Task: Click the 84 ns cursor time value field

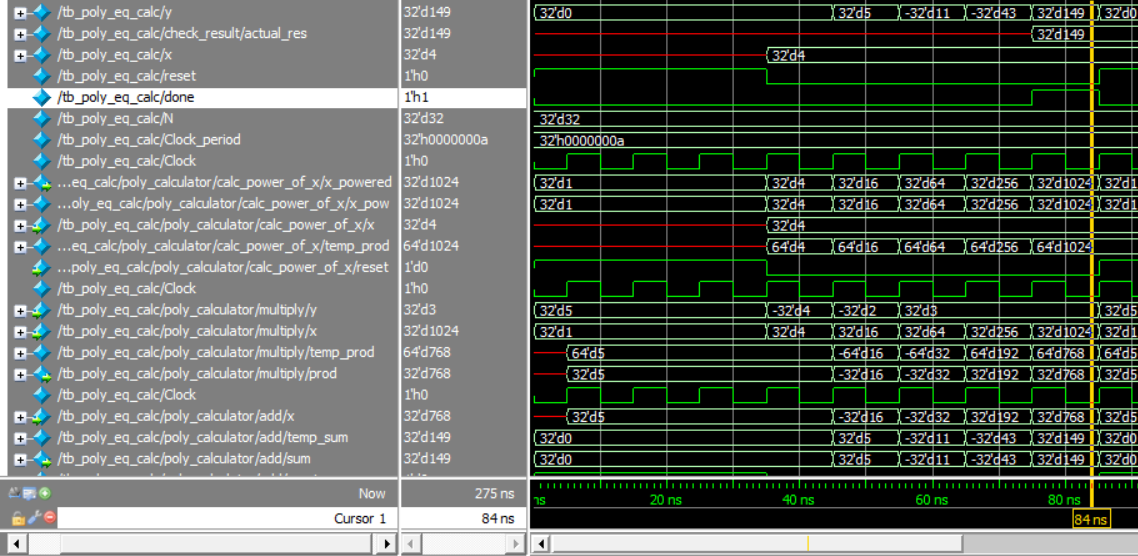Action: [x=463, y=518]
